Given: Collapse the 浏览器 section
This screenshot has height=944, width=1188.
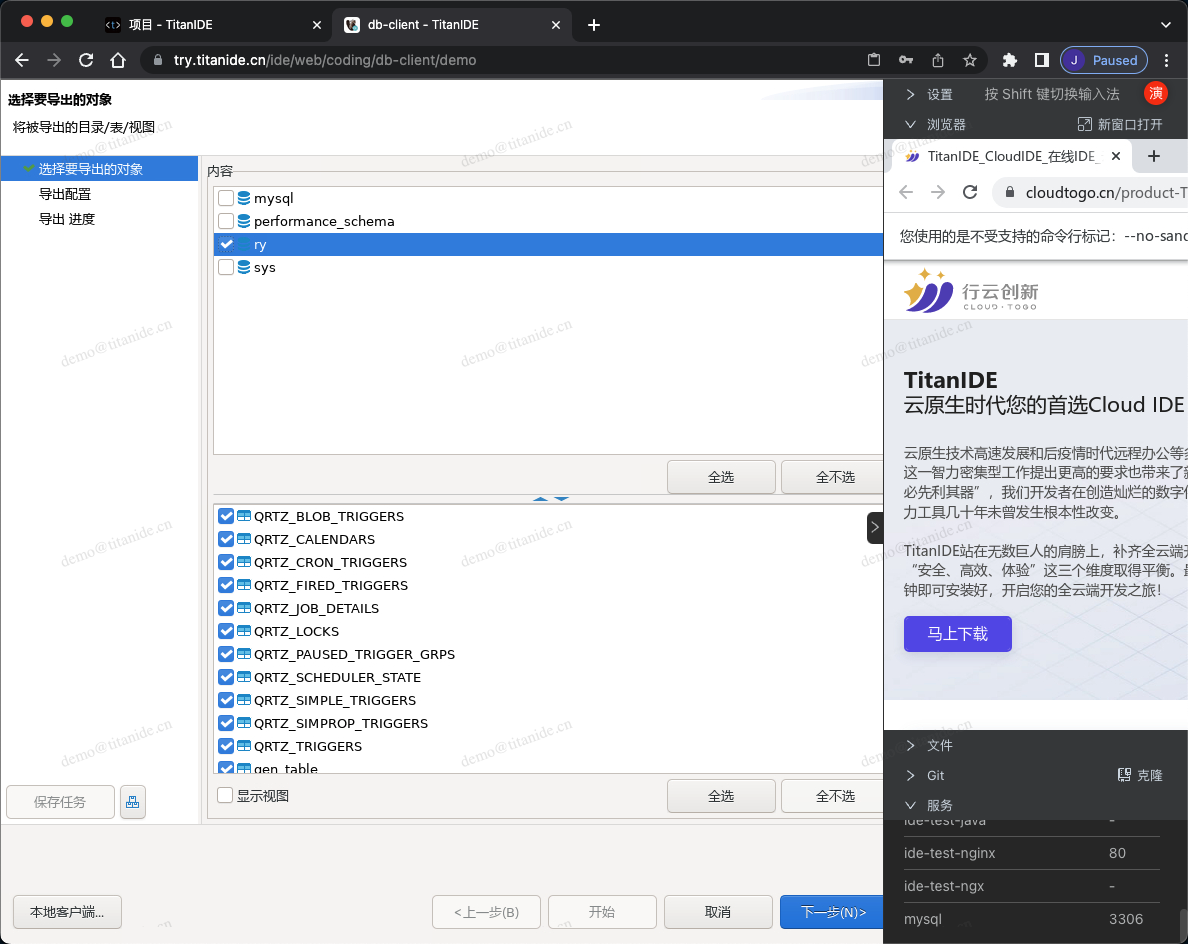Looking at the screenshot, I should click(910, 124).
